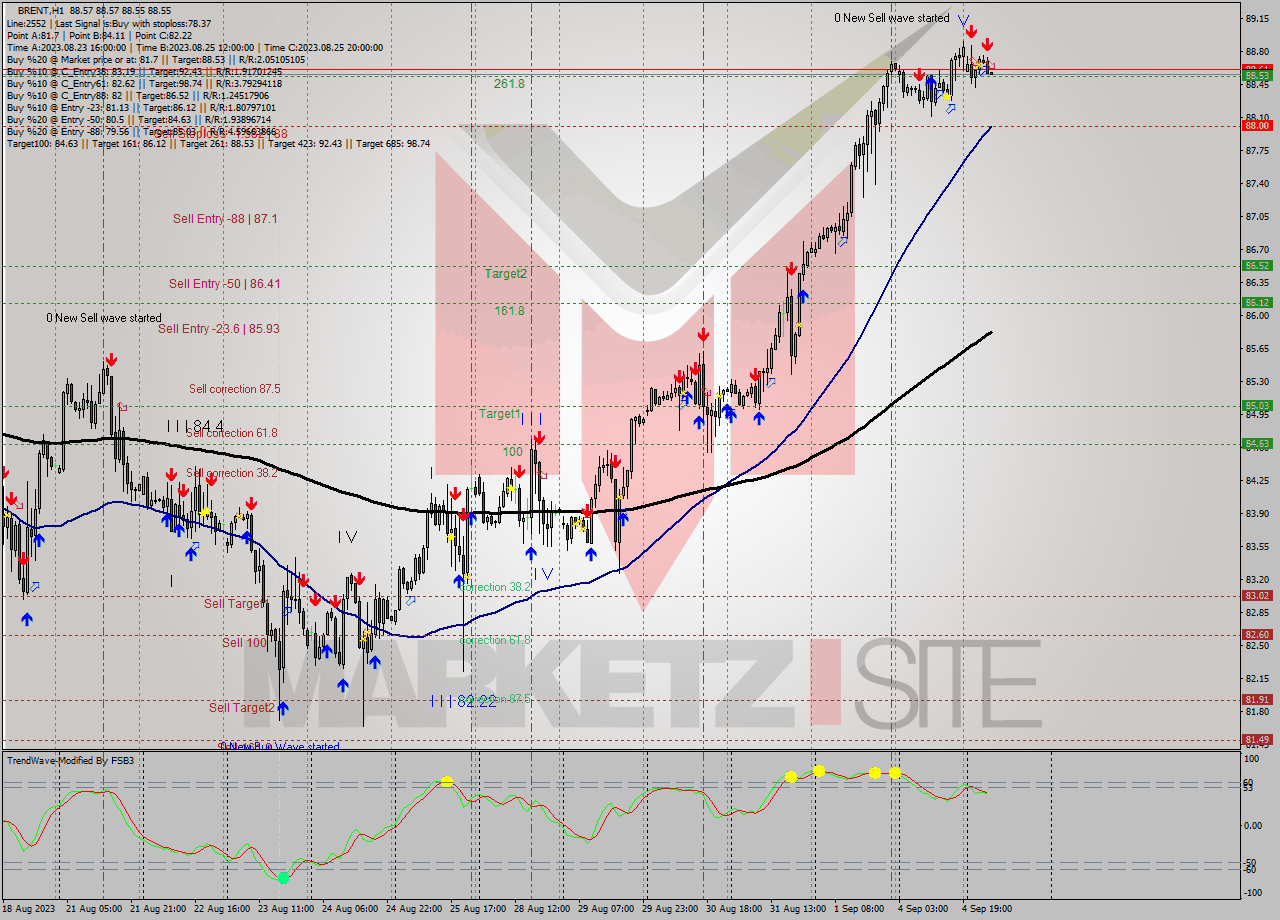
Task: Click the 'Sell correction 61.8' label
Action: pyautogui.click(x=232, y=432)
